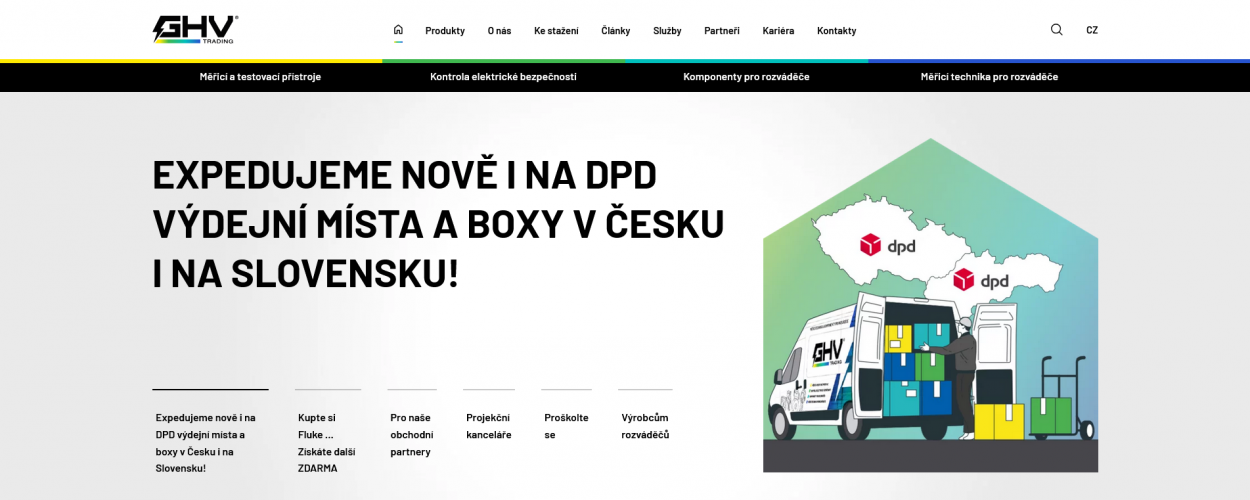Open the Produkty menu
Viewport: 1250px width, 500px height.
coord(445,31)
